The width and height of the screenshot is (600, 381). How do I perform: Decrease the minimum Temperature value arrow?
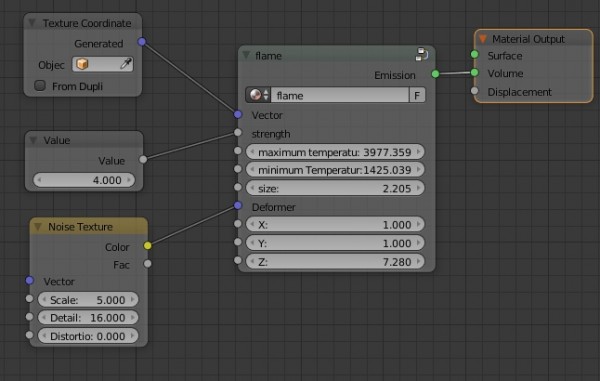(252, 169)
